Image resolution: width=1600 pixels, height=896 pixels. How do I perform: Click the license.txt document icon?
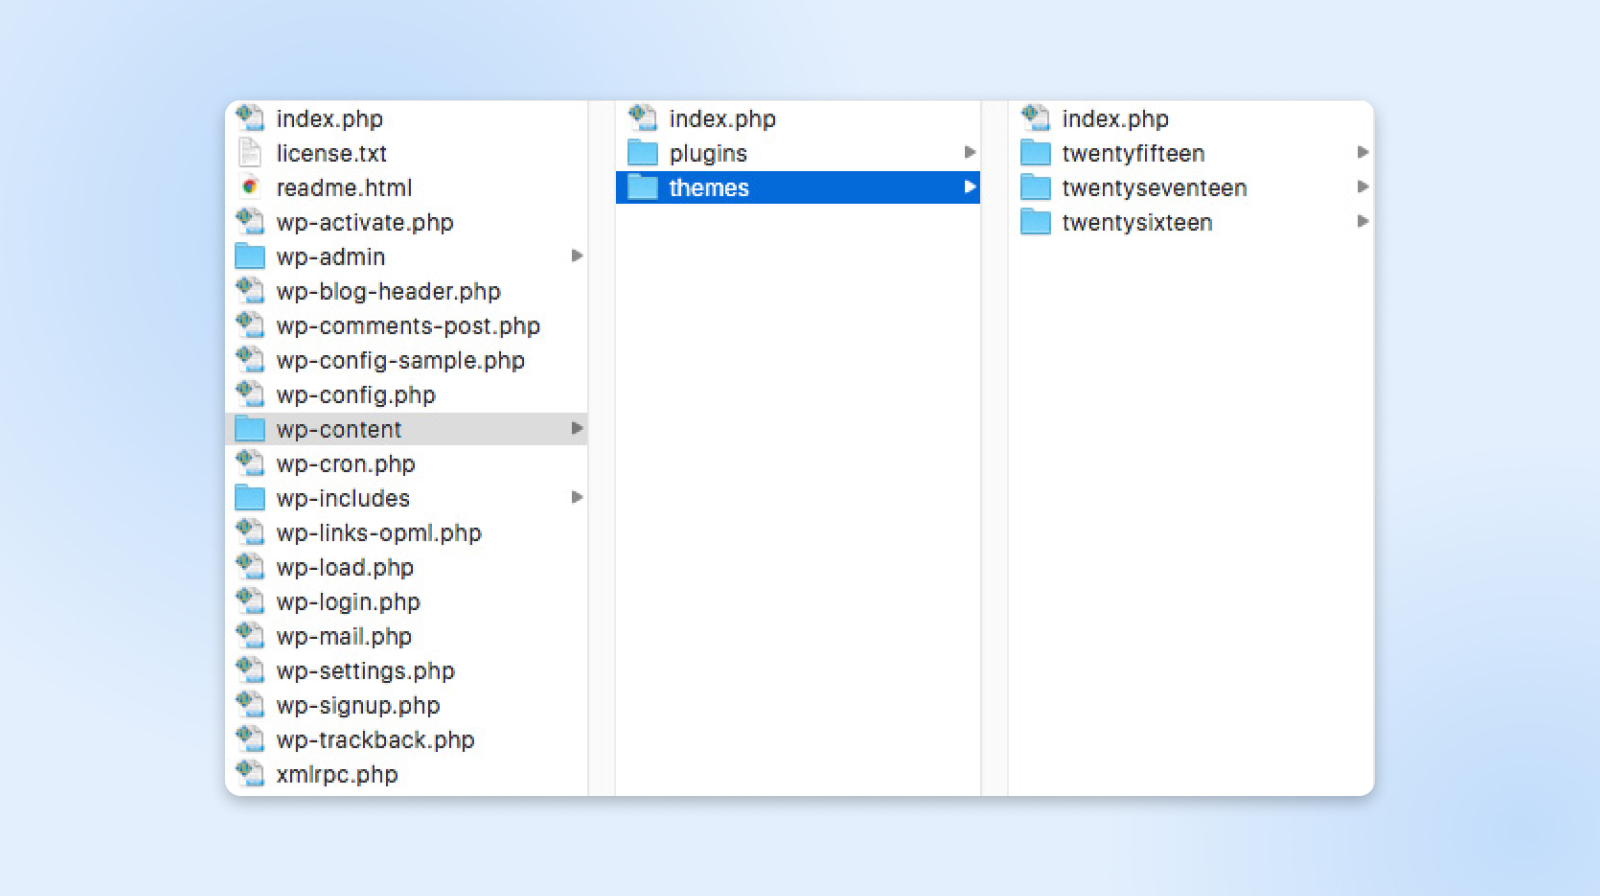click(x=249, y=153)
